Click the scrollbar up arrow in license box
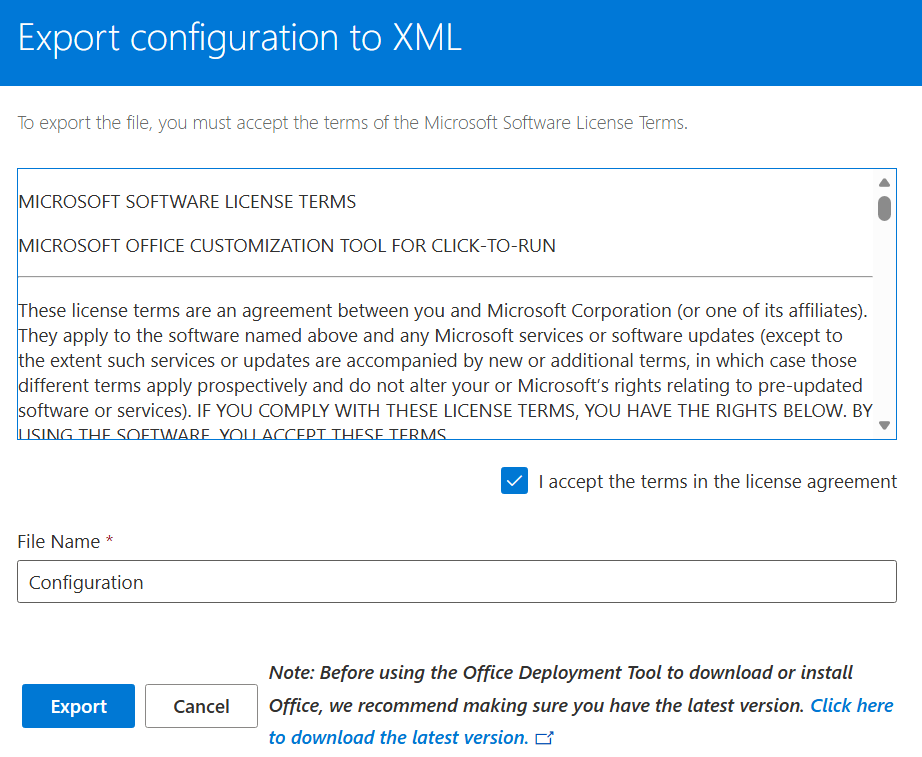This screenshot has height=757, width=922. pos(884,182)
